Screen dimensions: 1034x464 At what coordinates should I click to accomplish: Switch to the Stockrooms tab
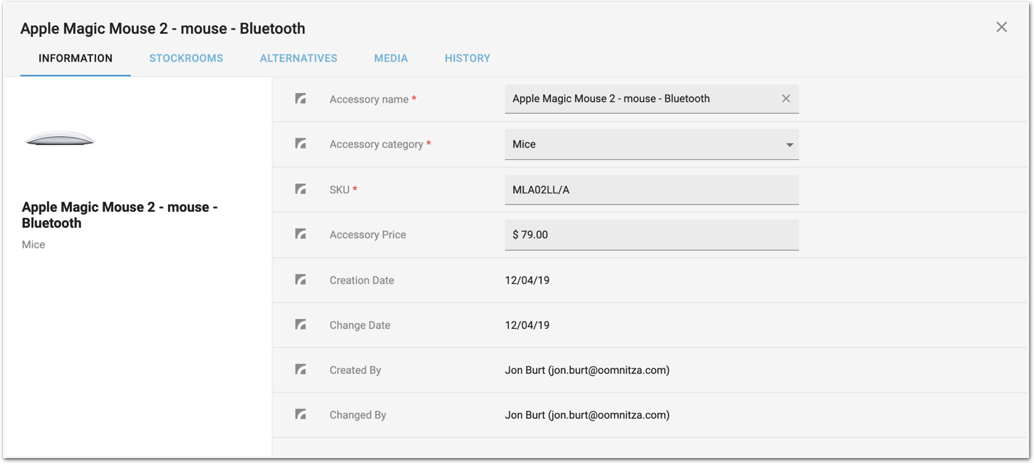point(186,58)
